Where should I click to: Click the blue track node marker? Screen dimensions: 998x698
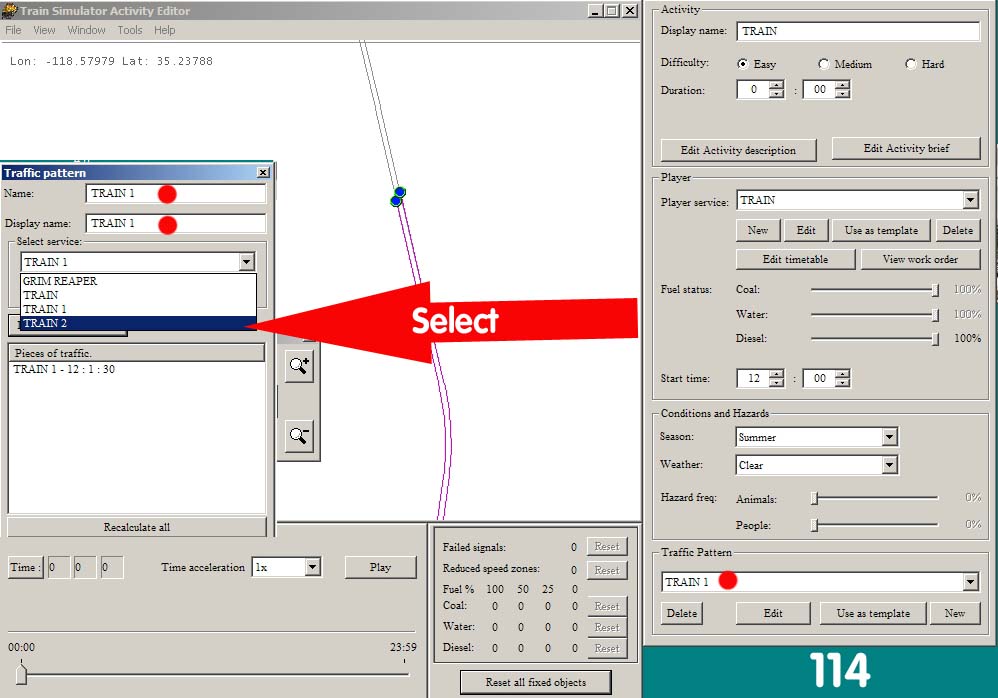click(398, 197)
